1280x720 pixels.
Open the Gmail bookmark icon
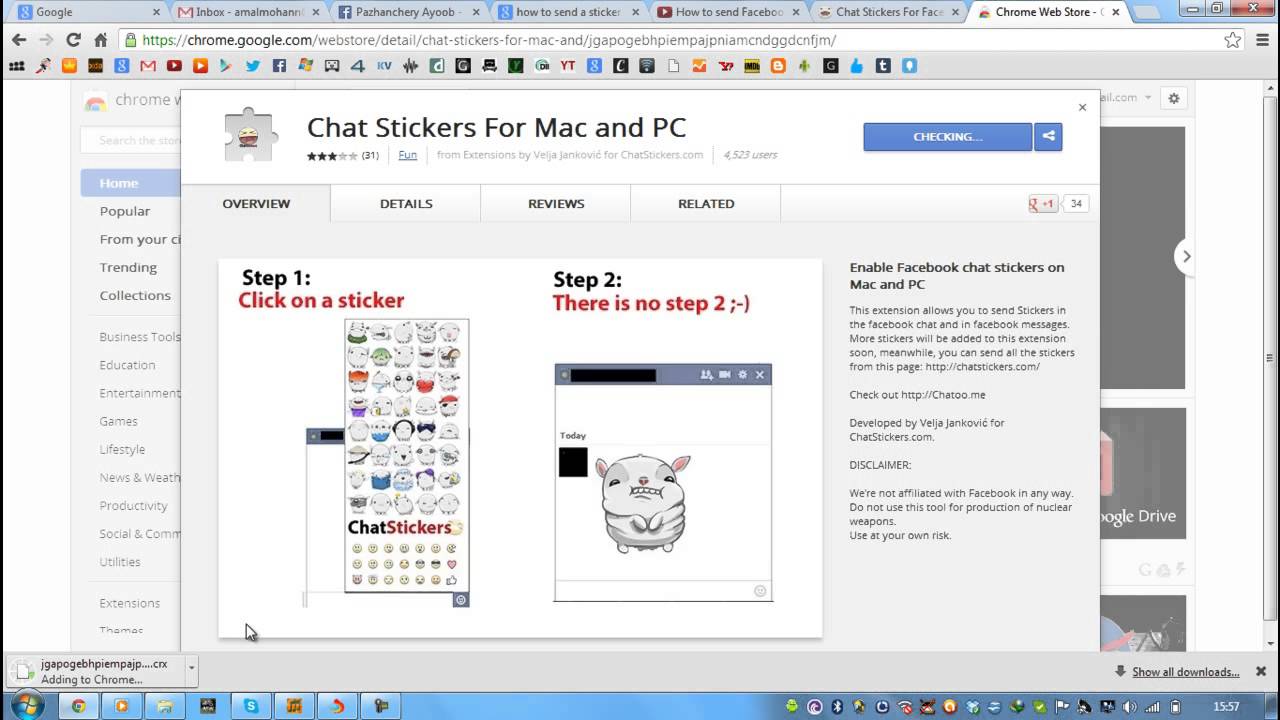148,66
